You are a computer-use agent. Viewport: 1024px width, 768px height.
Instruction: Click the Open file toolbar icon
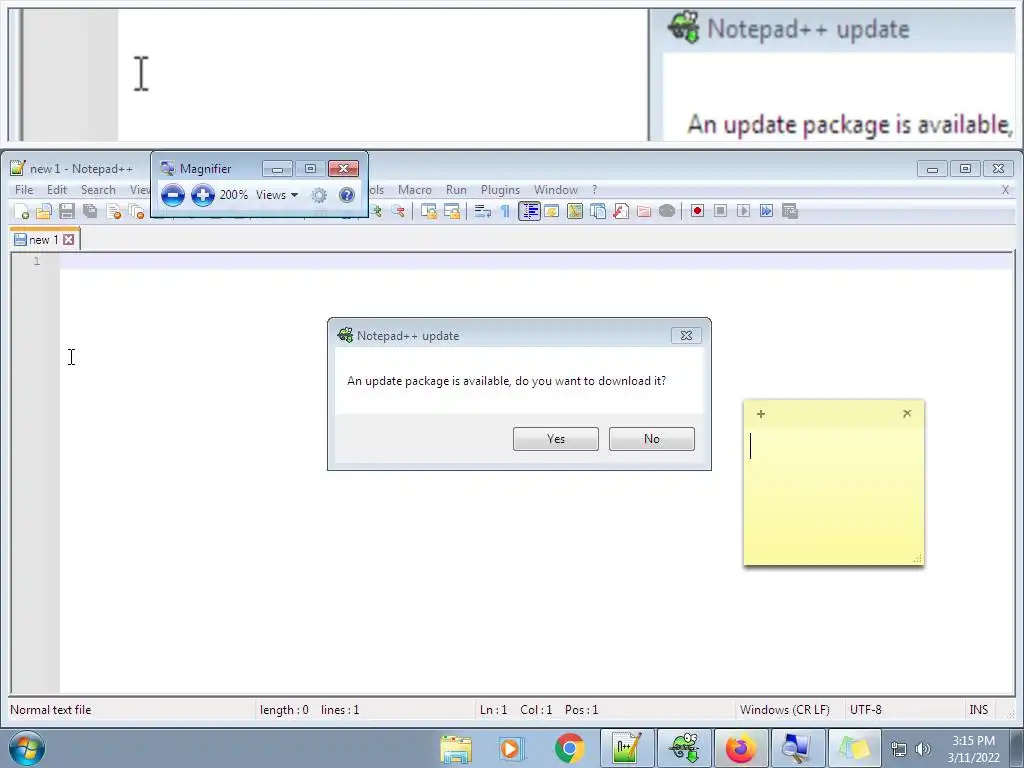(44, 211)
